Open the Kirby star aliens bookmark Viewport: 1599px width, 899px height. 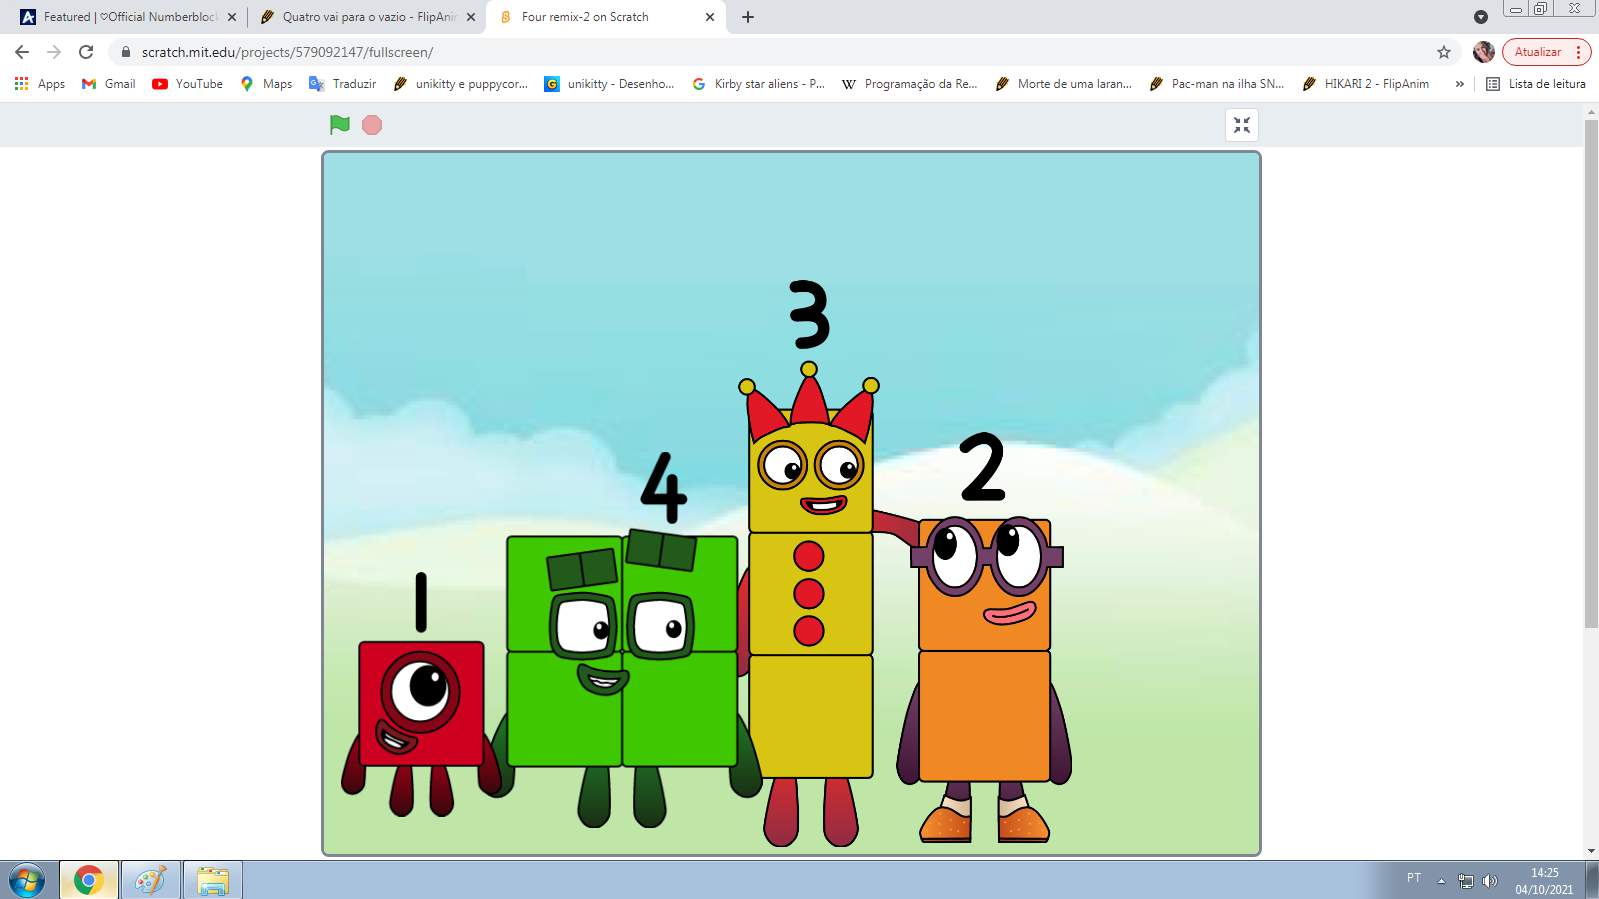click(758, 84)
